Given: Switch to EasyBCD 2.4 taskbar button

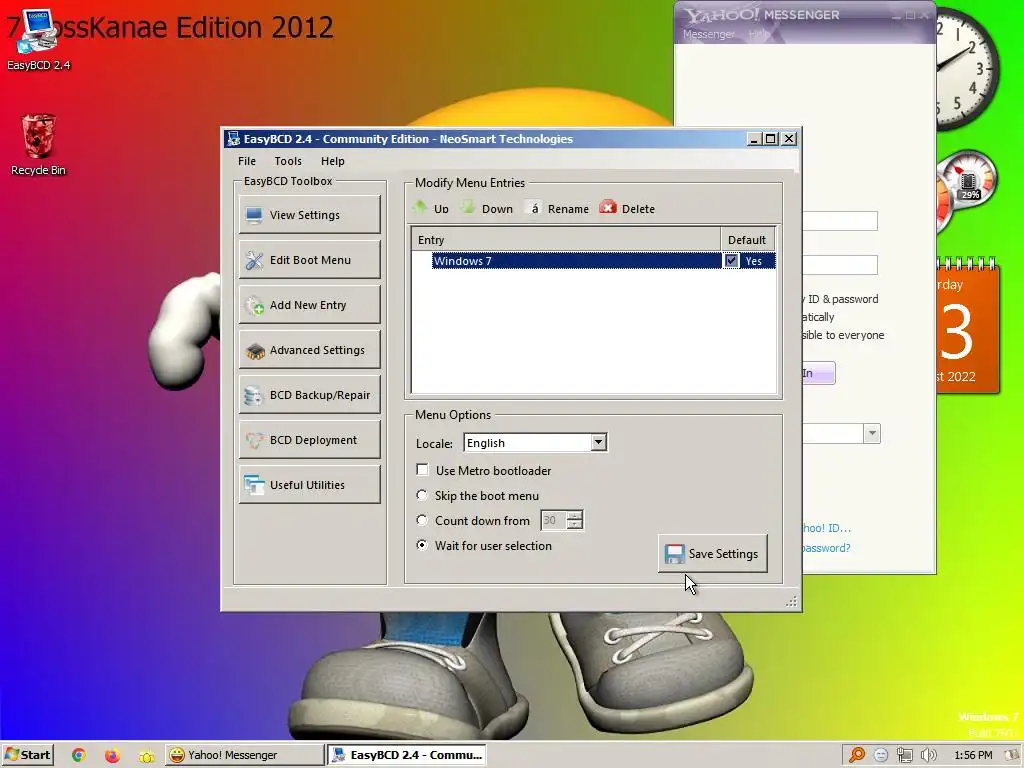Looking at the screenshot, I should point(407,755).
